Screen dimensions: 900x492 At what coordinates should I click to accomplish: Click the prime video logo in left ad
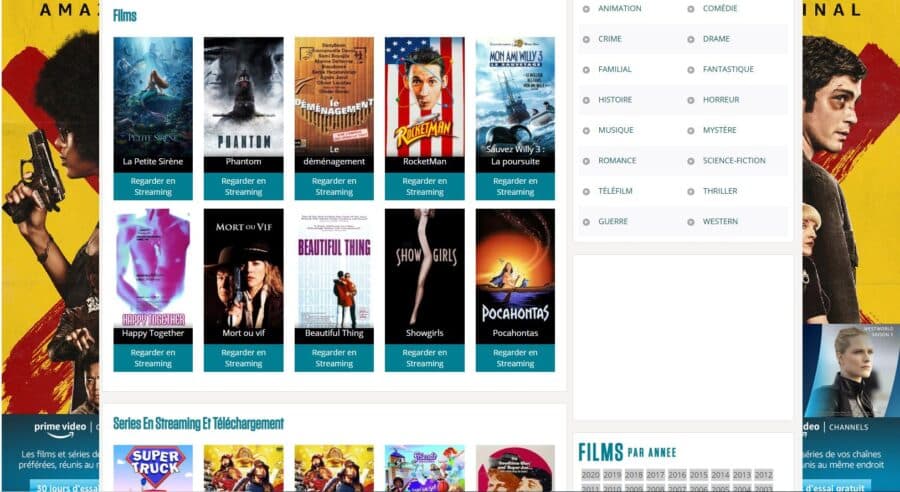60,429
